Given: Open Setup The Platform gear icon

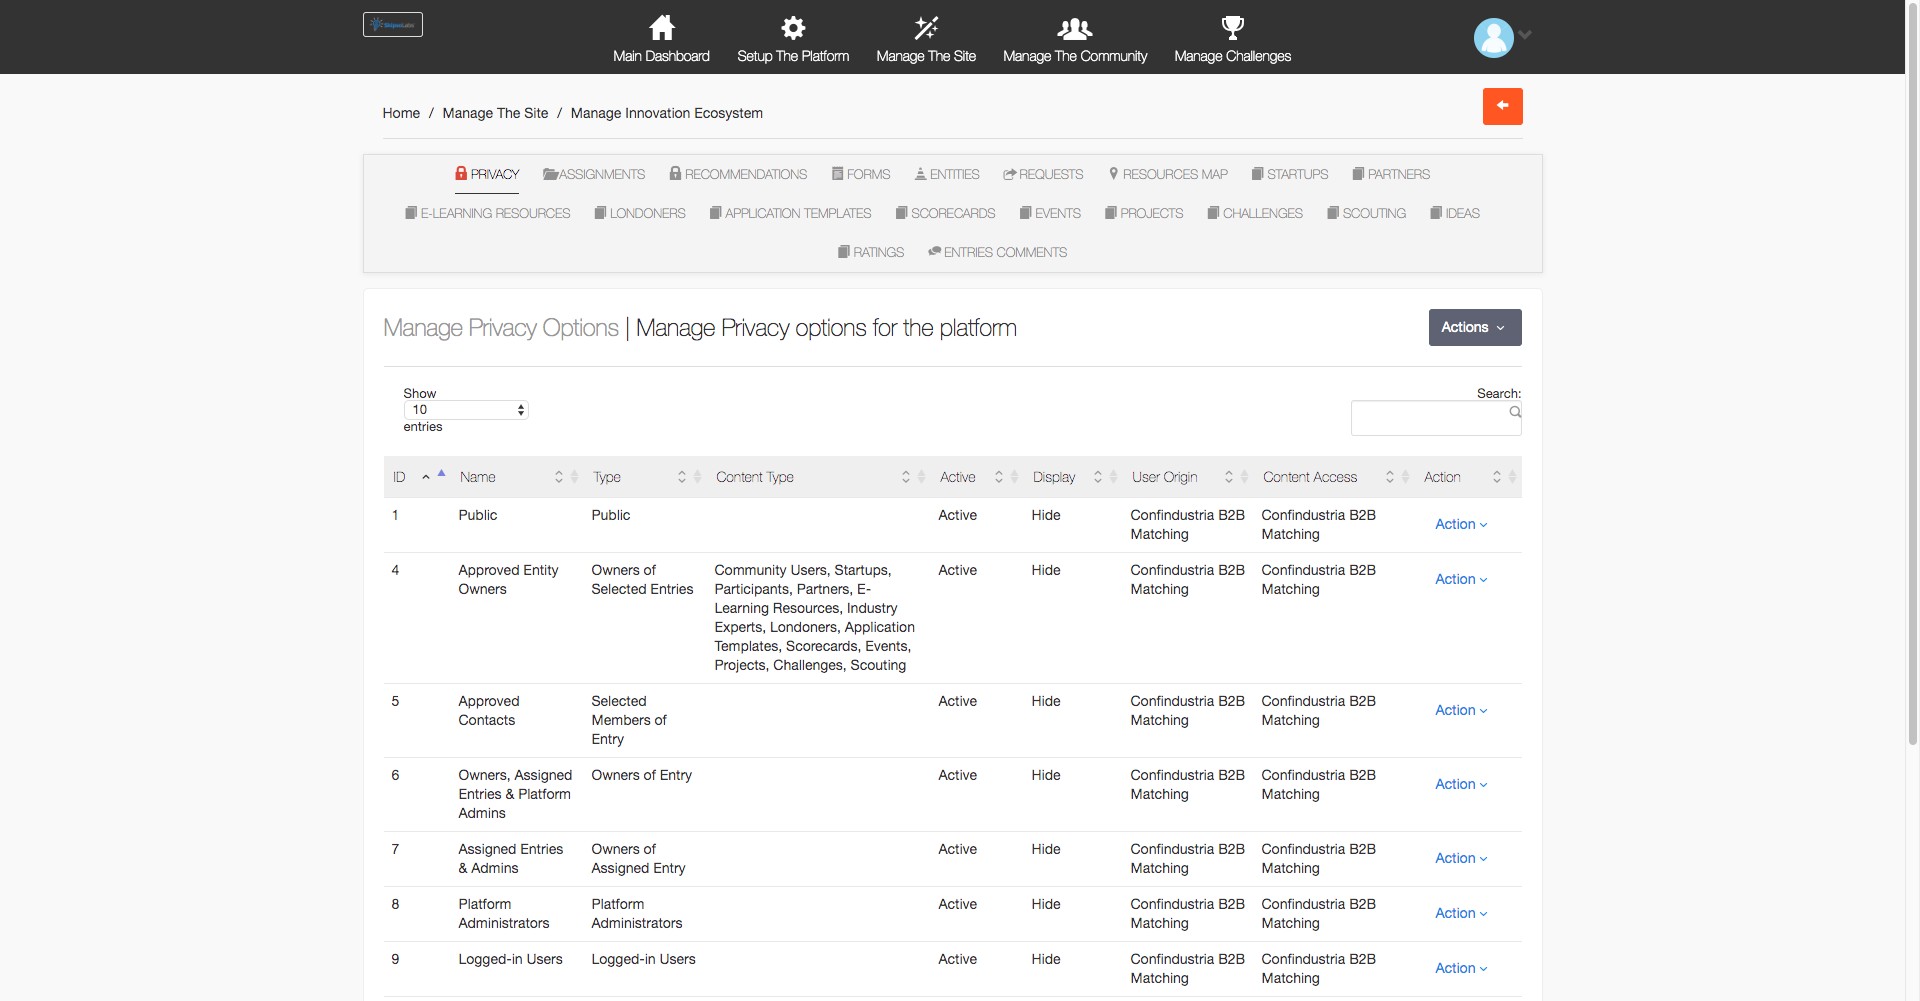Looking at the screenshot, I should coord(793,27).
